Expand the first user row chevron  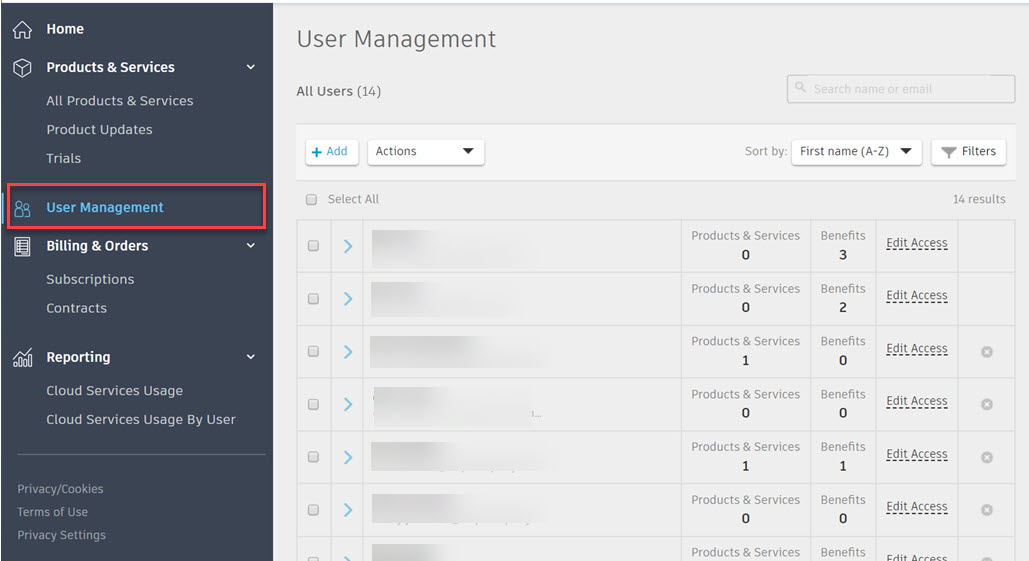coord(348,246)
